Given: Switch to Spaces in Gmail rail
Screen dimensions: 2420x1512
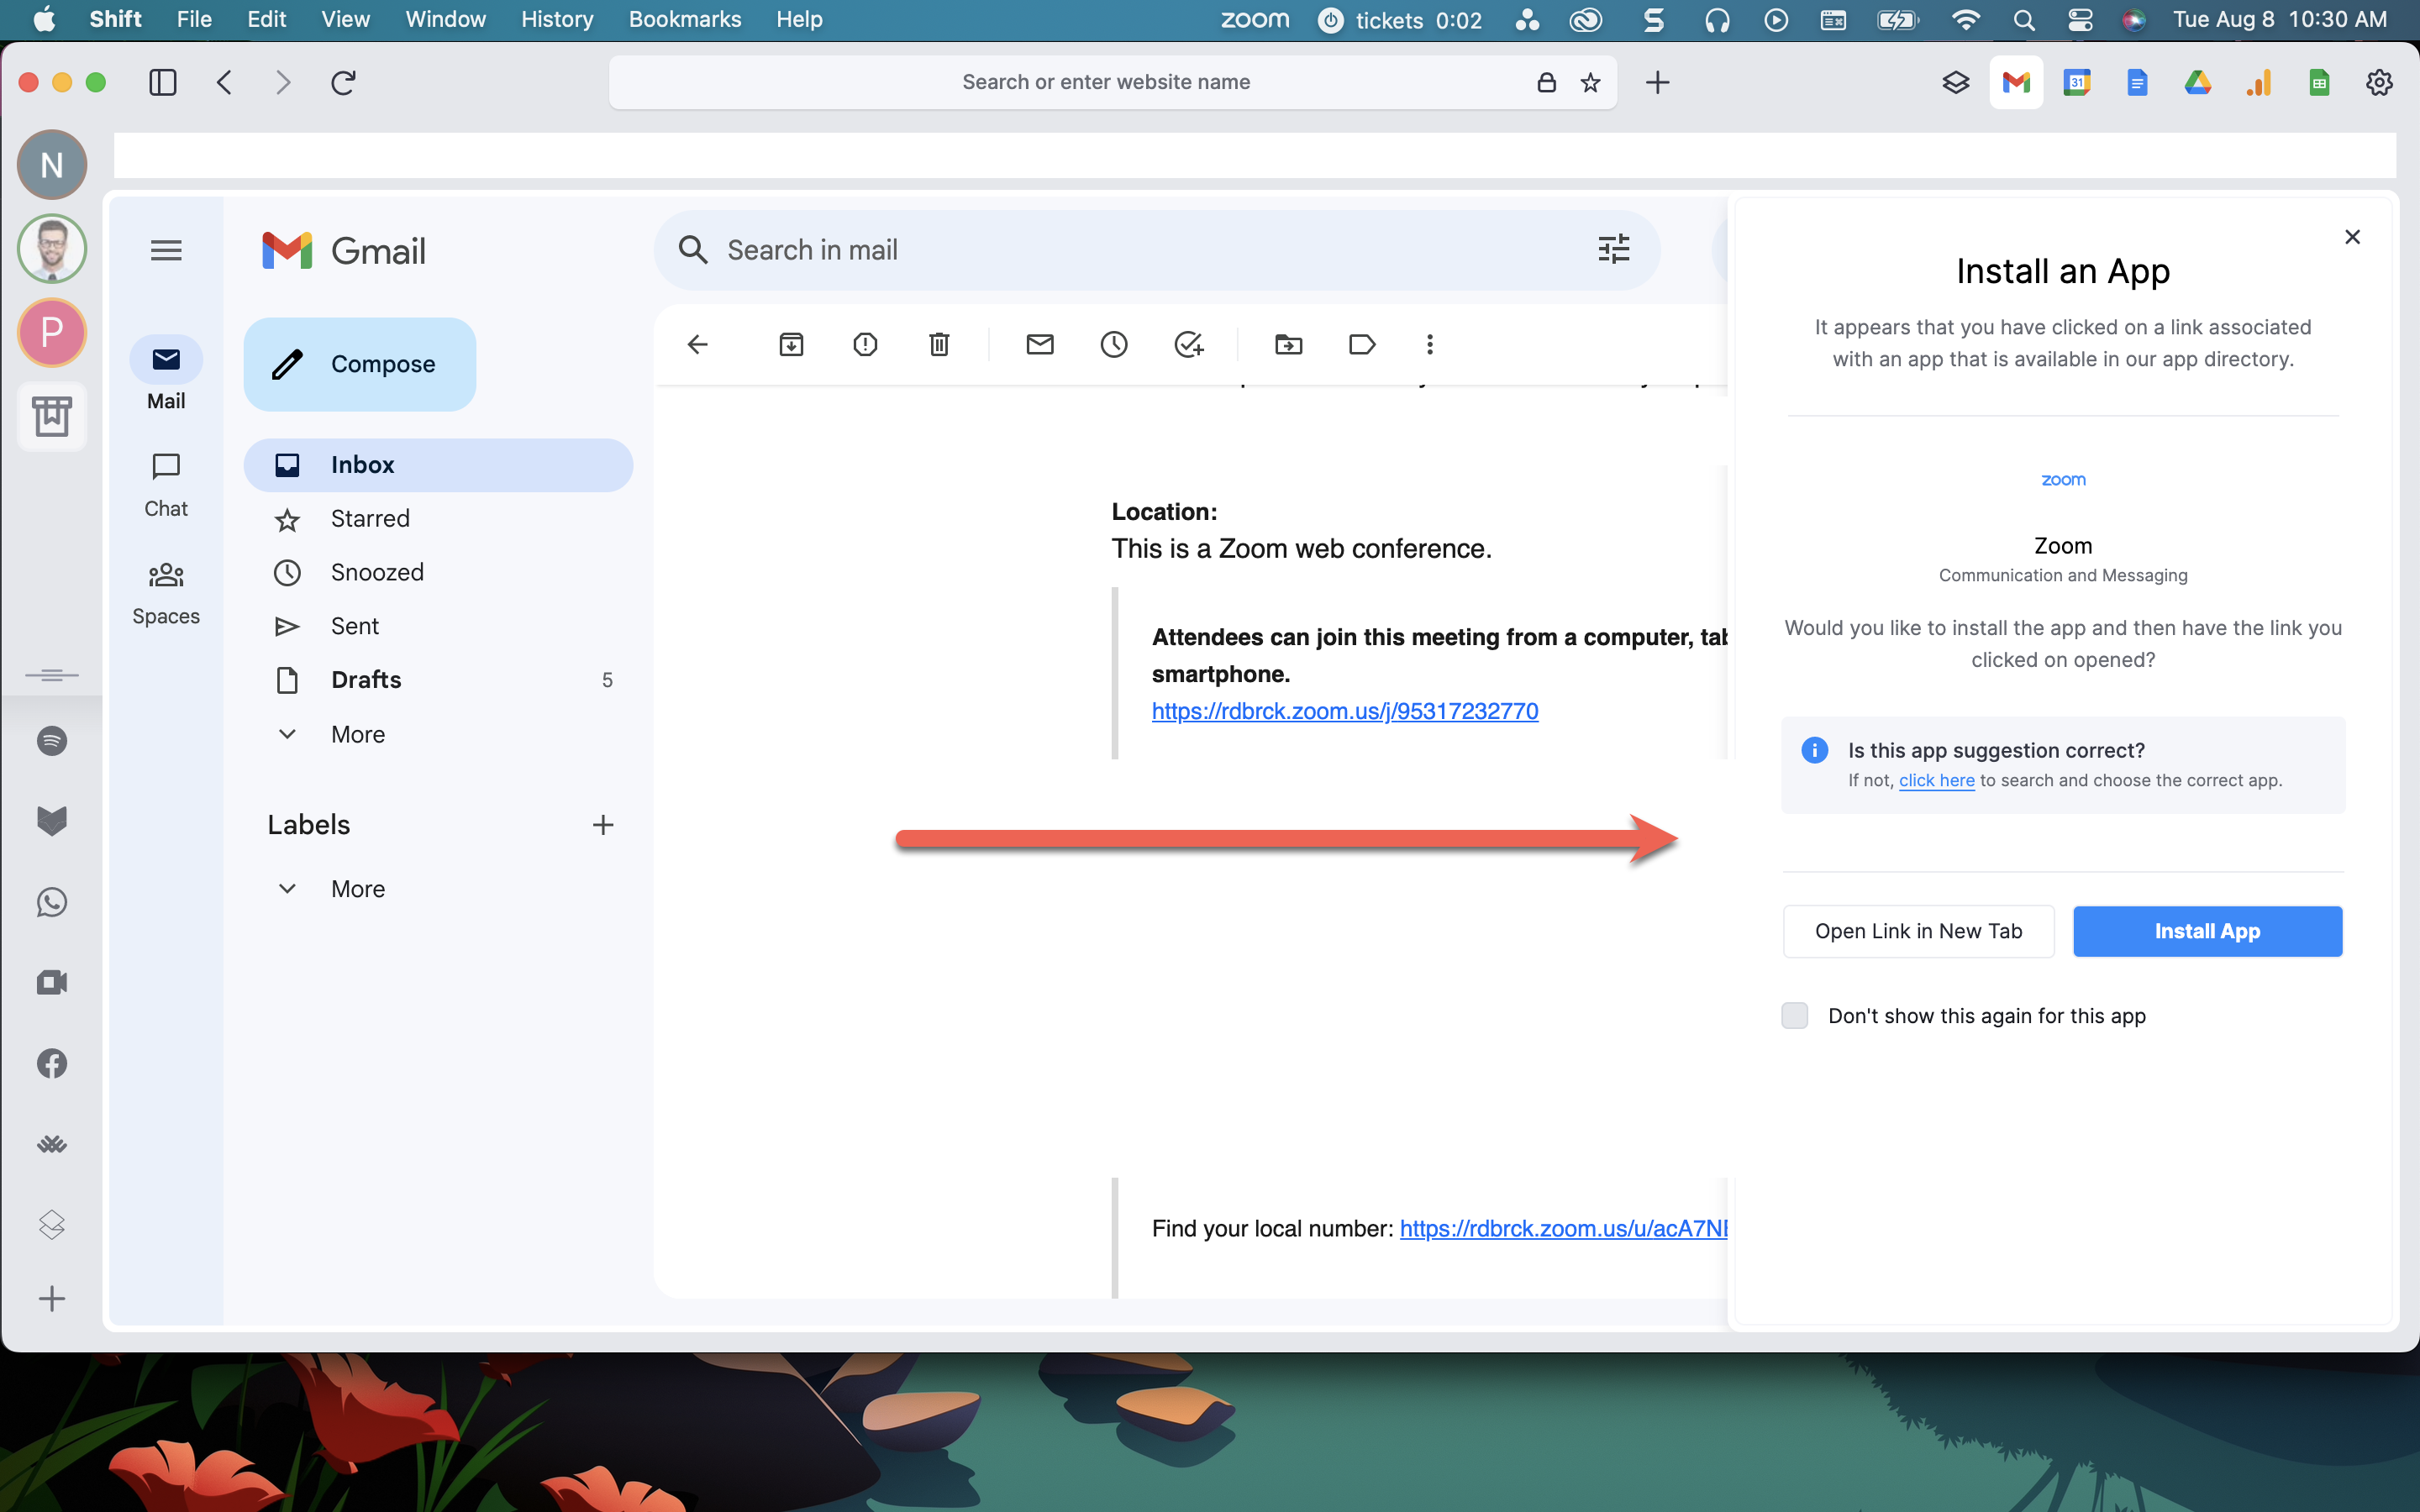Looking at the screenshot, I should [x=166, y=594].
